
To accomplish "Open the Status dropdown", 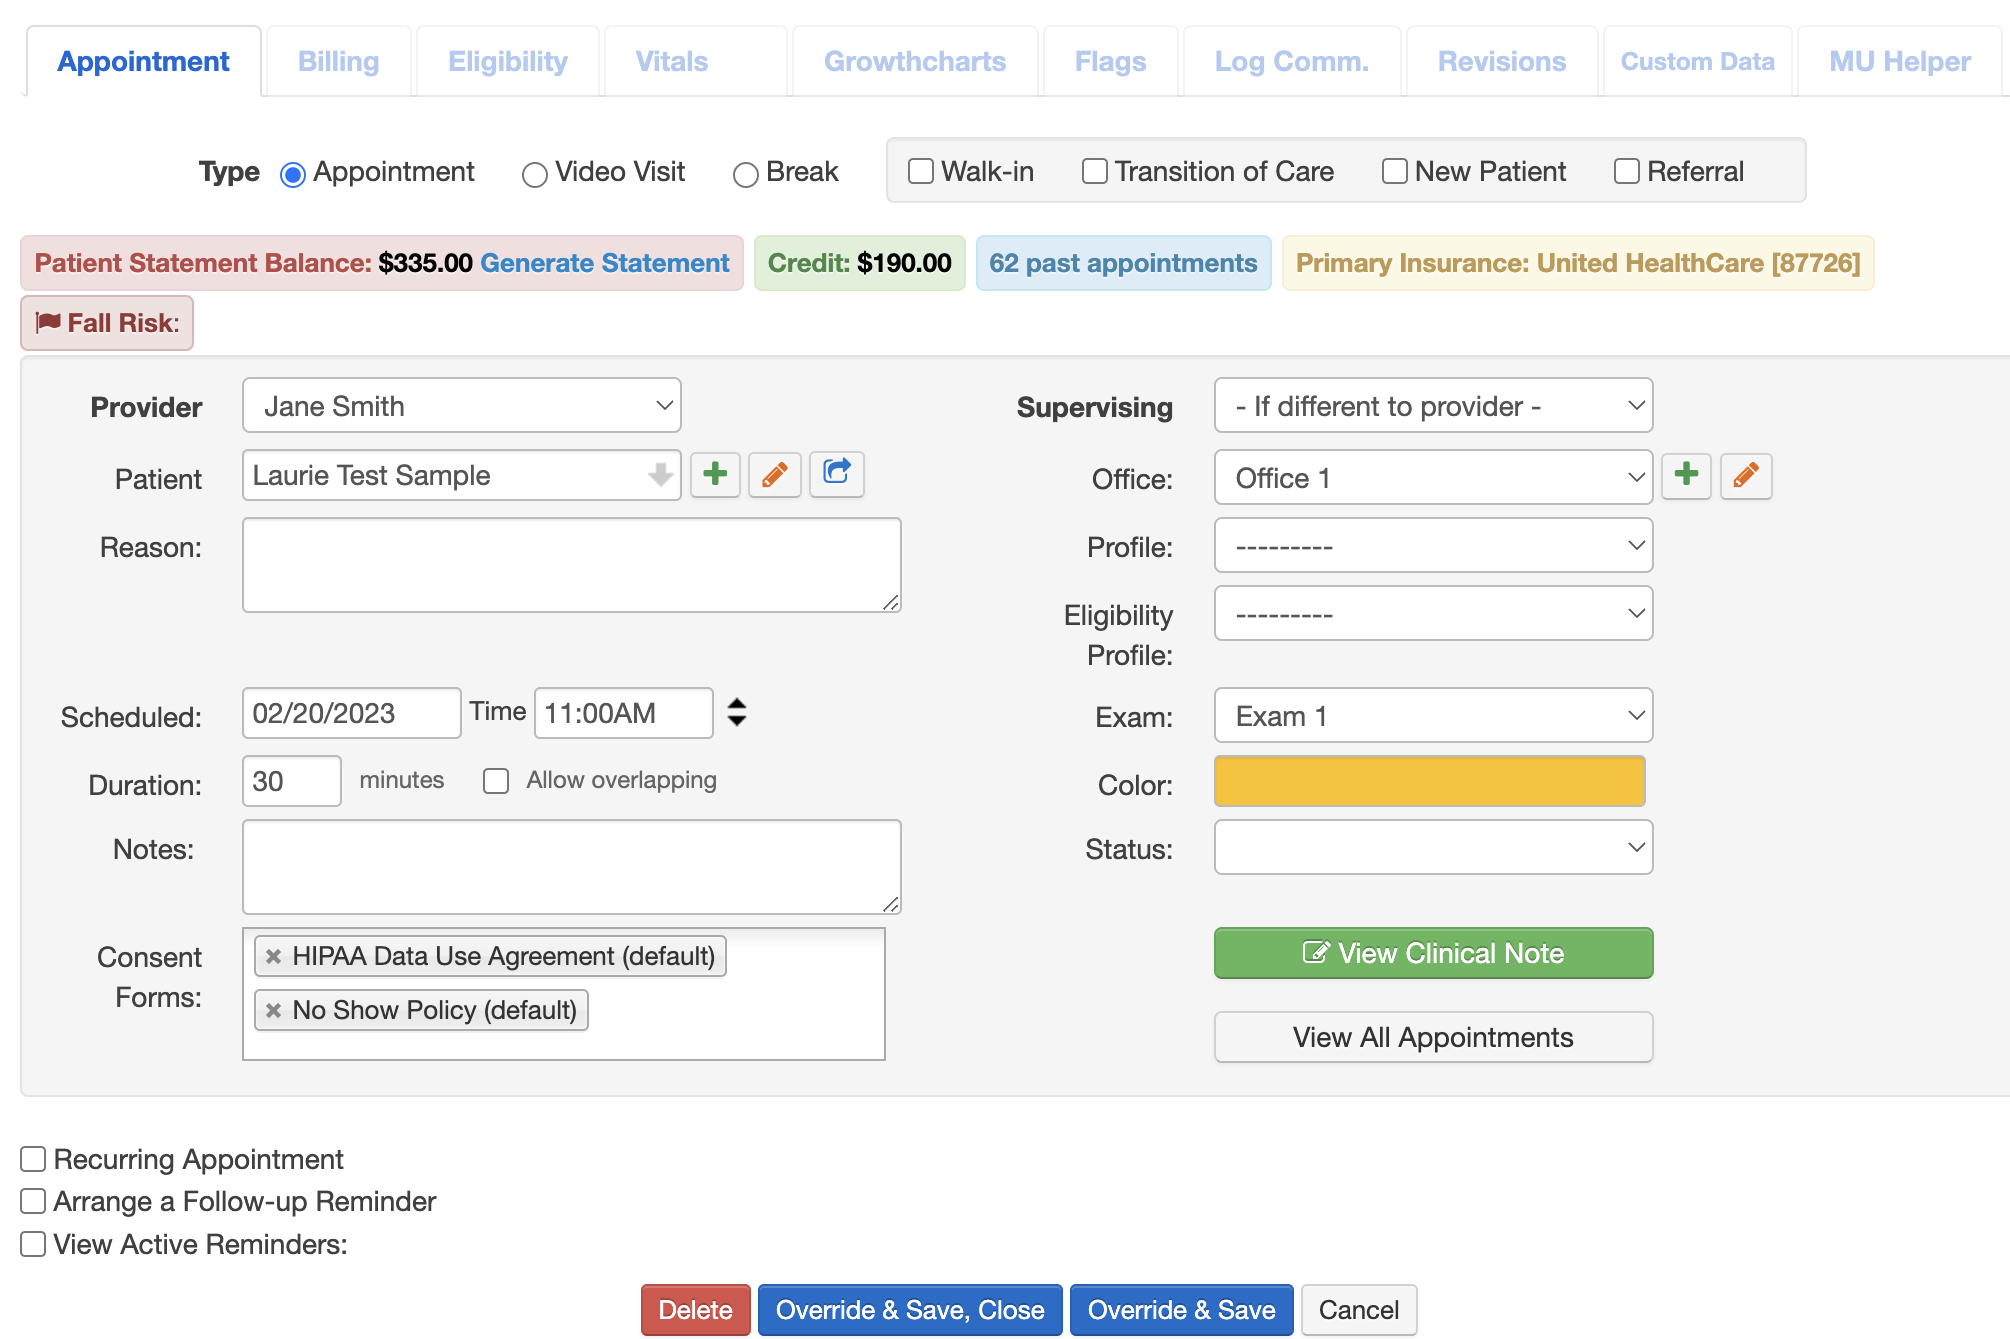I will click(x=1433, y=847).
